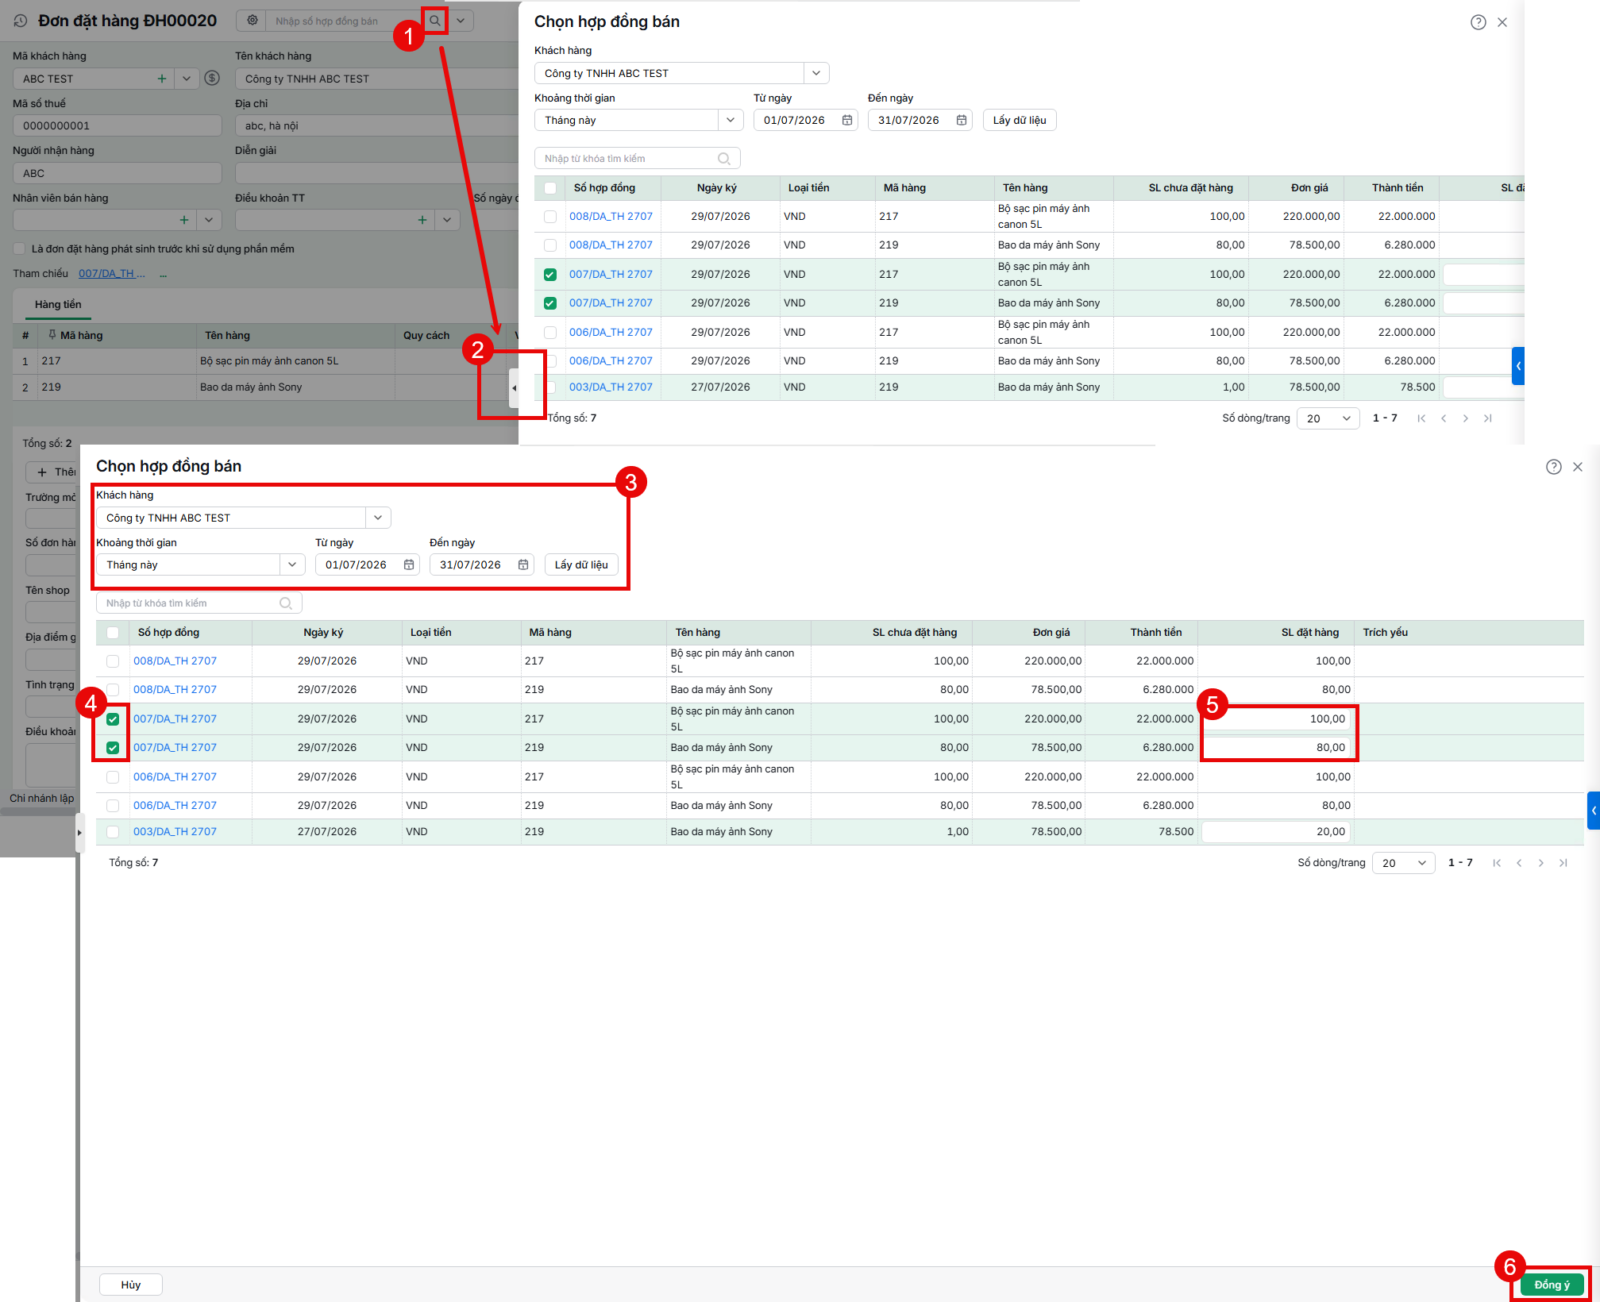Untick 007/DA_TH 2707 item 219 checkbox, lower dialog

tap(113, 748)
